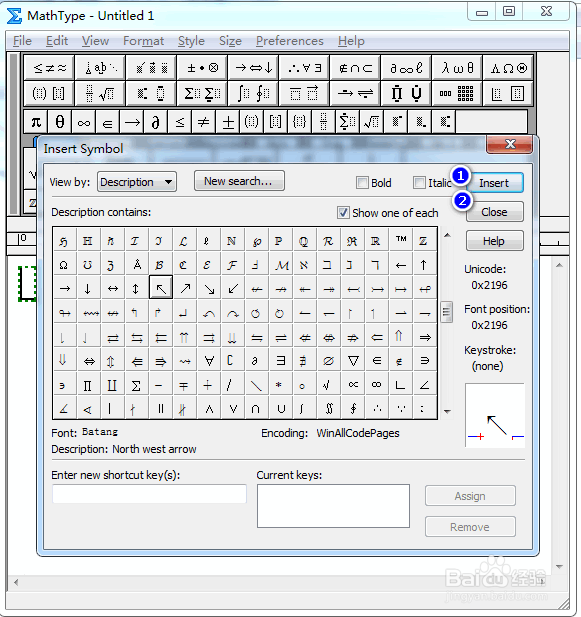Enable the Italic checkbox

(x=419, y=183)
